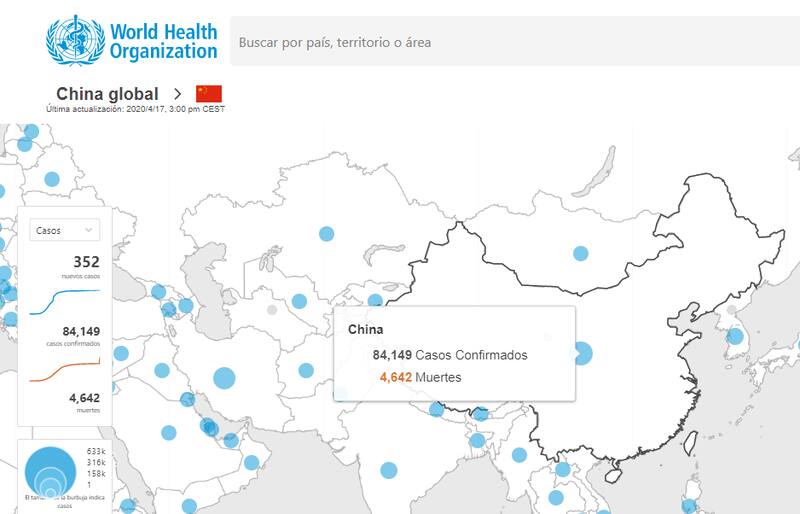Click the orange deaths trend line
Screen dimensions: 800x514
65,371
